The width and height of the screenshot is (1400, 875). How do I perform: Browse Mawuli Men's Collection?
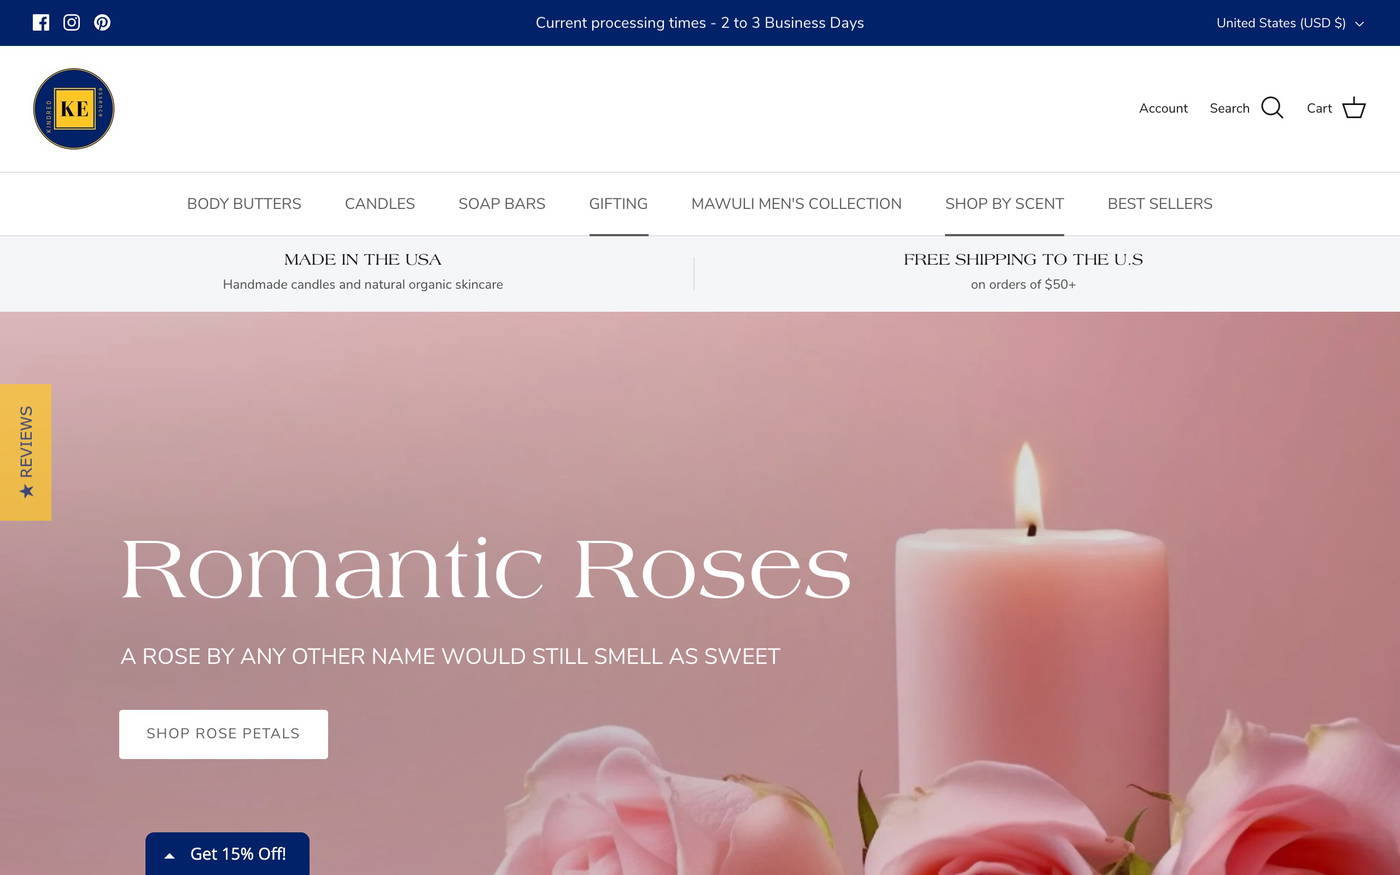coord(796,204)
